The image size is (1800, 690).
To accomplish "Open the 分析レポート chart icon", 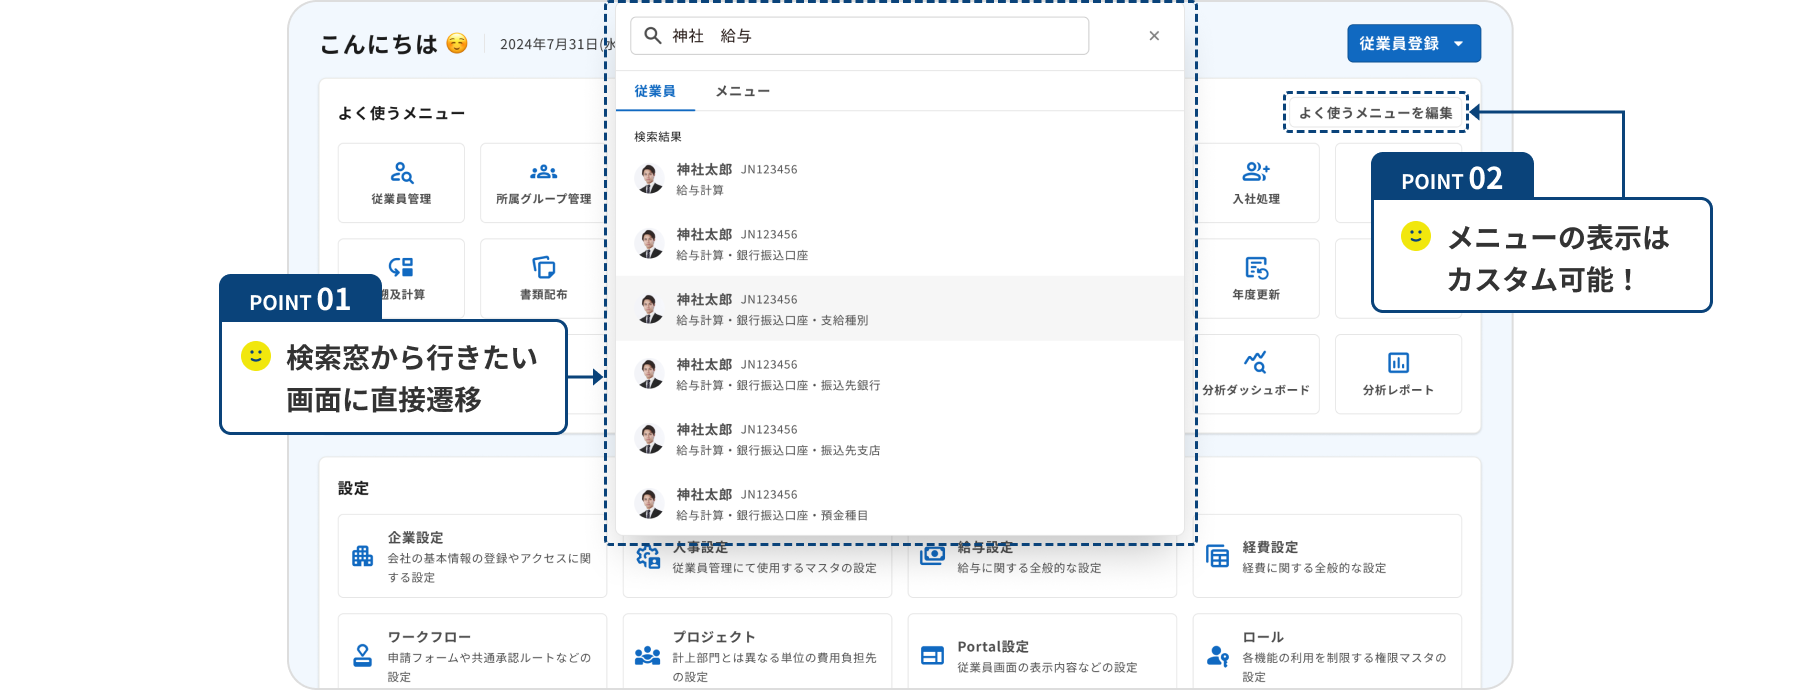I will pos(1398,362).
